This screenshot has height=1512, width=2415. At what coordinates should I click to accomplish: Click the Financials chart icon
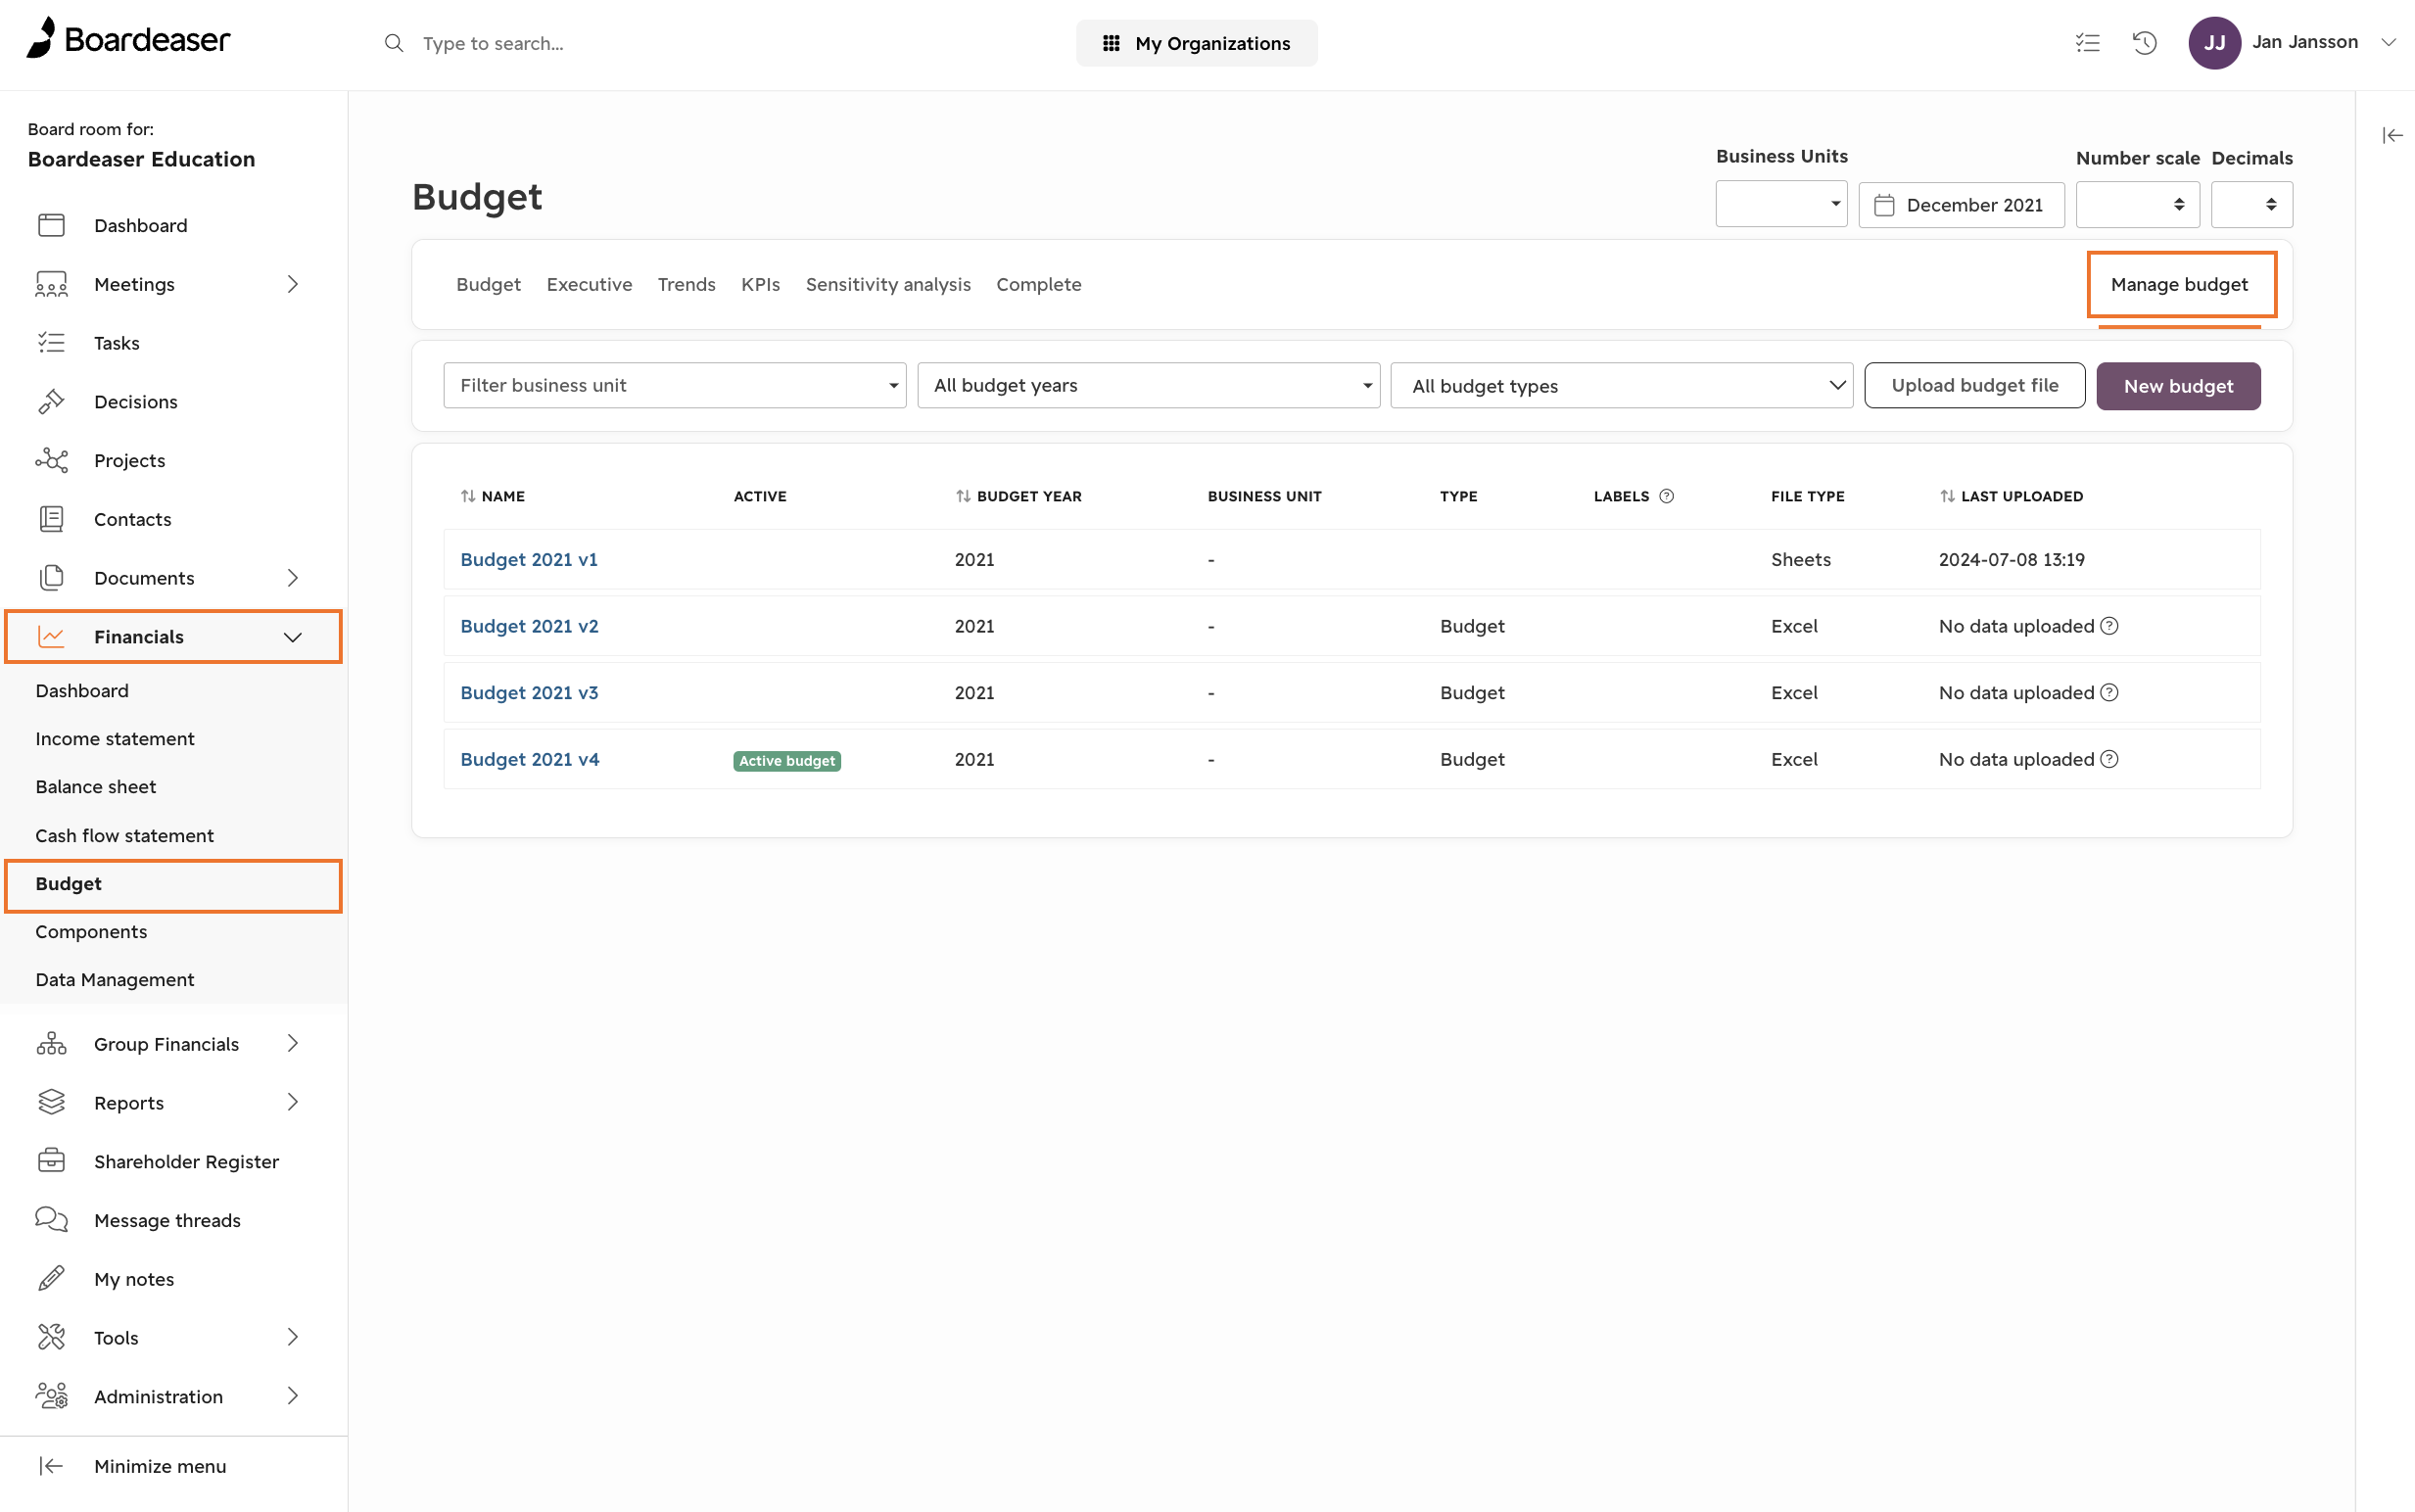[51, 637]
